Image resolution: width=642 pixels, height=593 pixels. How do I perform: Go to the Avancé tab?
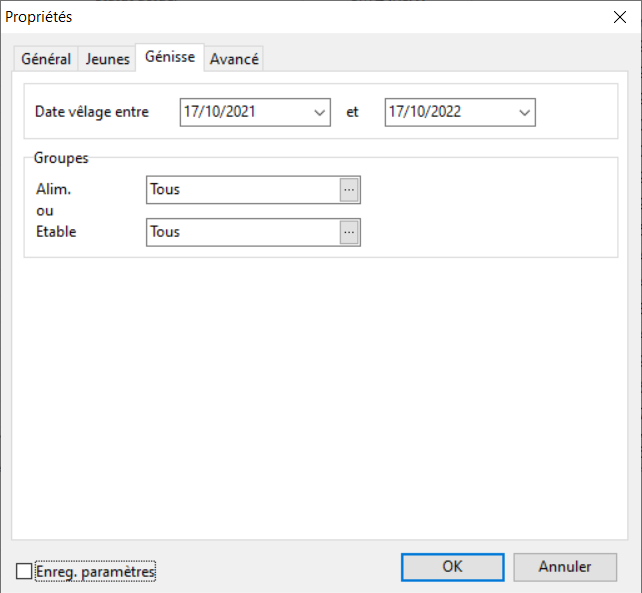tap(234, 59)
